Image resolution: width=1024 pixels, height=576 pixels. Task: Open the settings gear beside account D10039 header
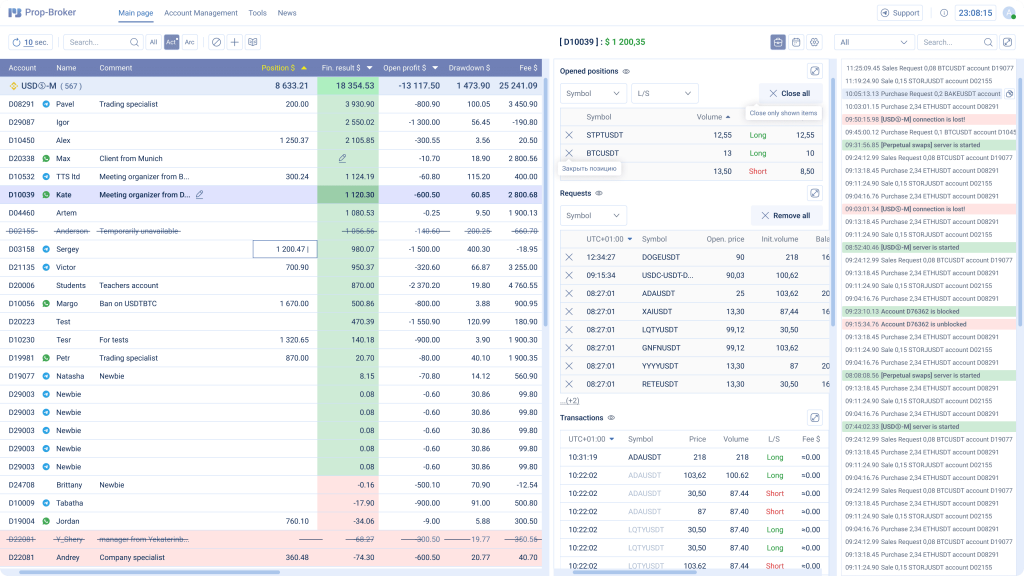pos(812,42)
